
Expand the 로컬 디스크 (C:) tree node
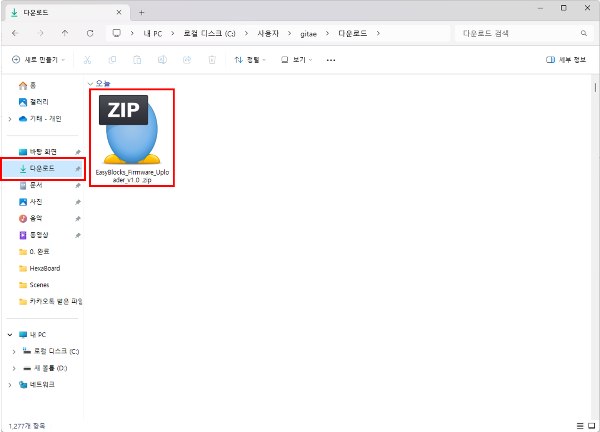click(14, 351)
